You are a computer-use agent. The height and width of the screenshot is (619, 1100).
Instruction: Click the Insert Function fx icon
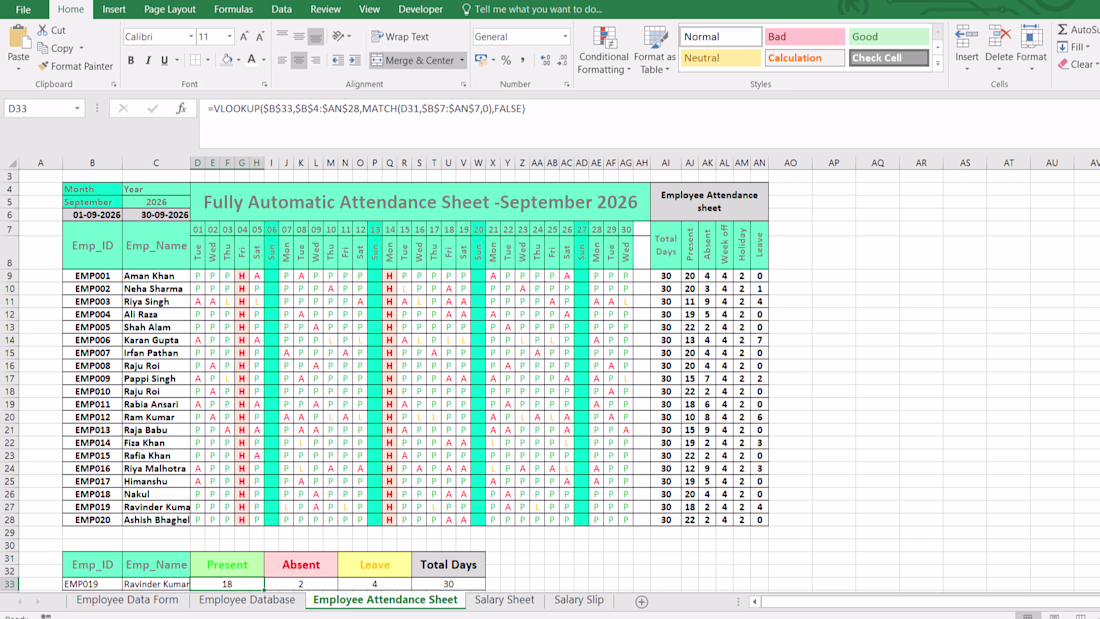coord(181,108)
